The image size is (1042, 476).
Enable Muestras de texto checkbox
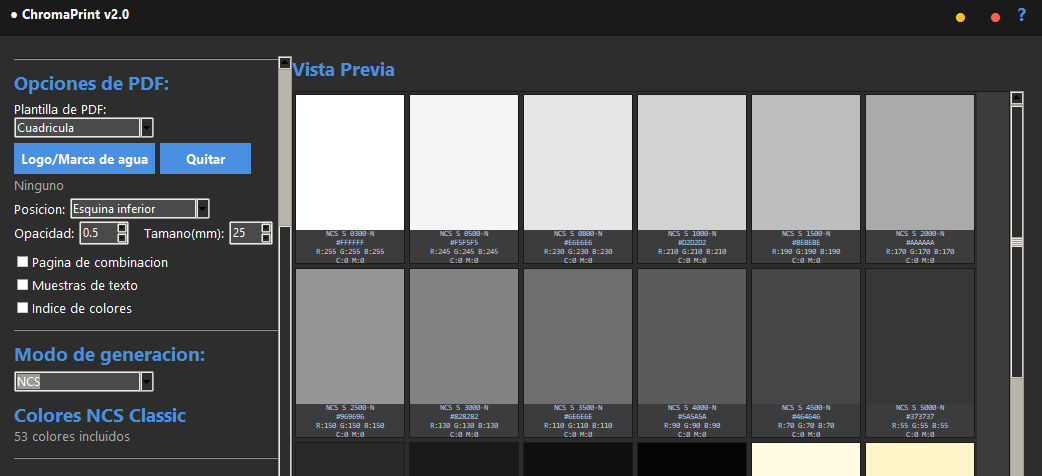(x=23, y=285)
